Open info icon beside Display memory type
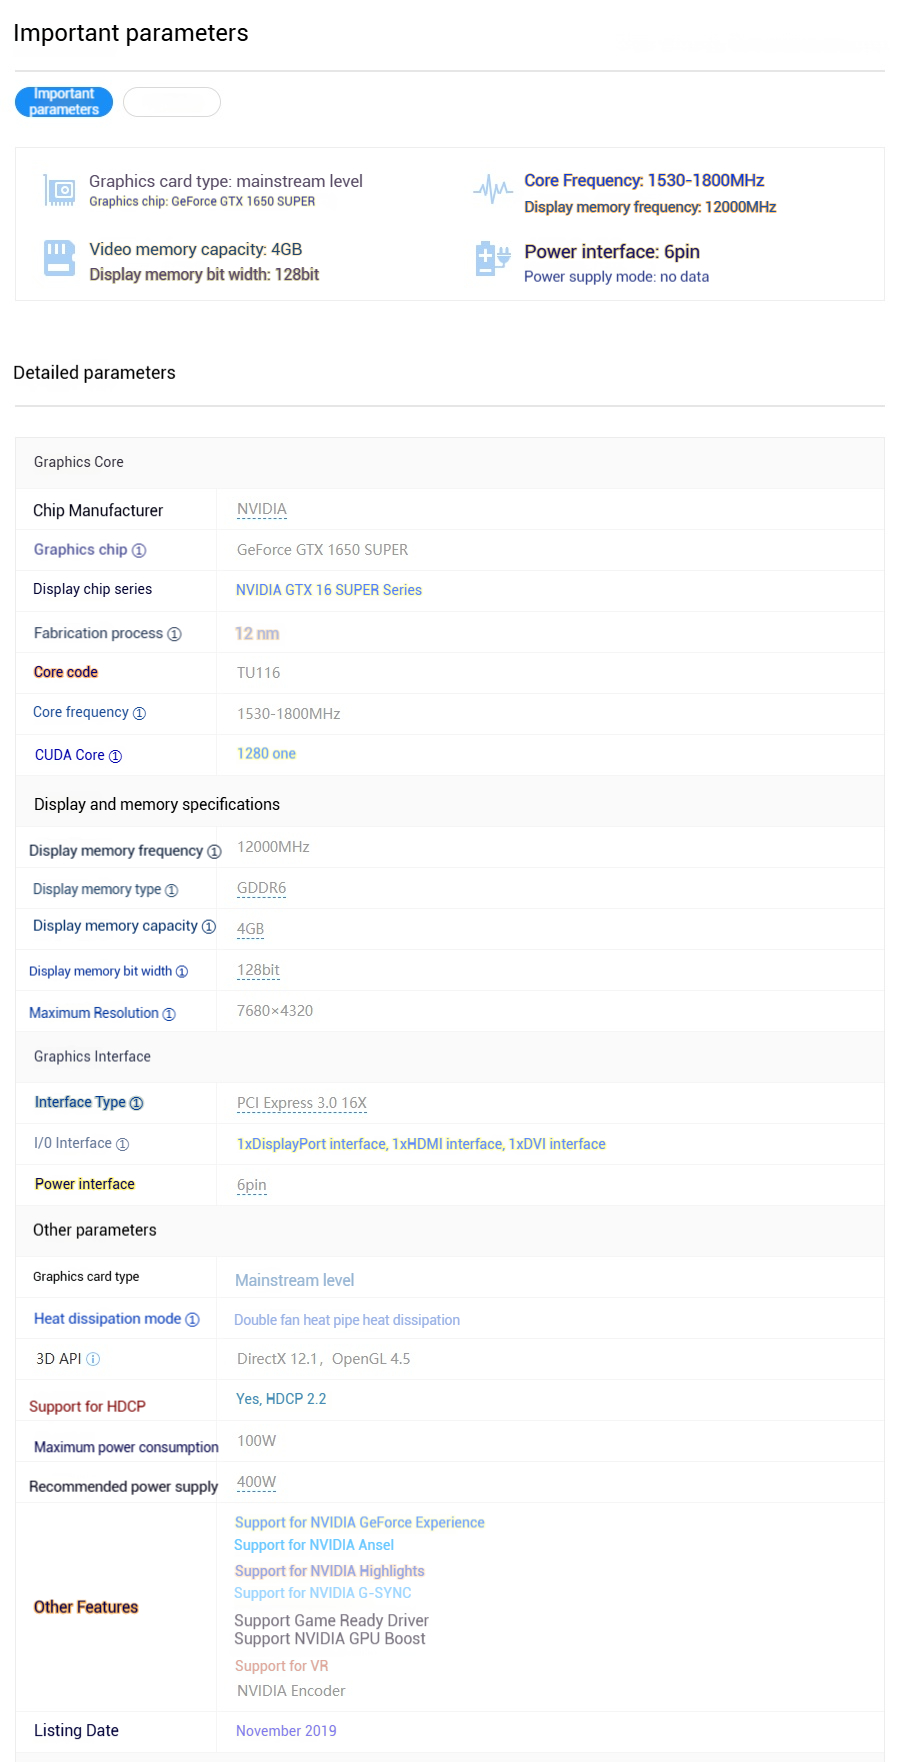This screenshot has width=907, height=1762. [x=171, y=890]
